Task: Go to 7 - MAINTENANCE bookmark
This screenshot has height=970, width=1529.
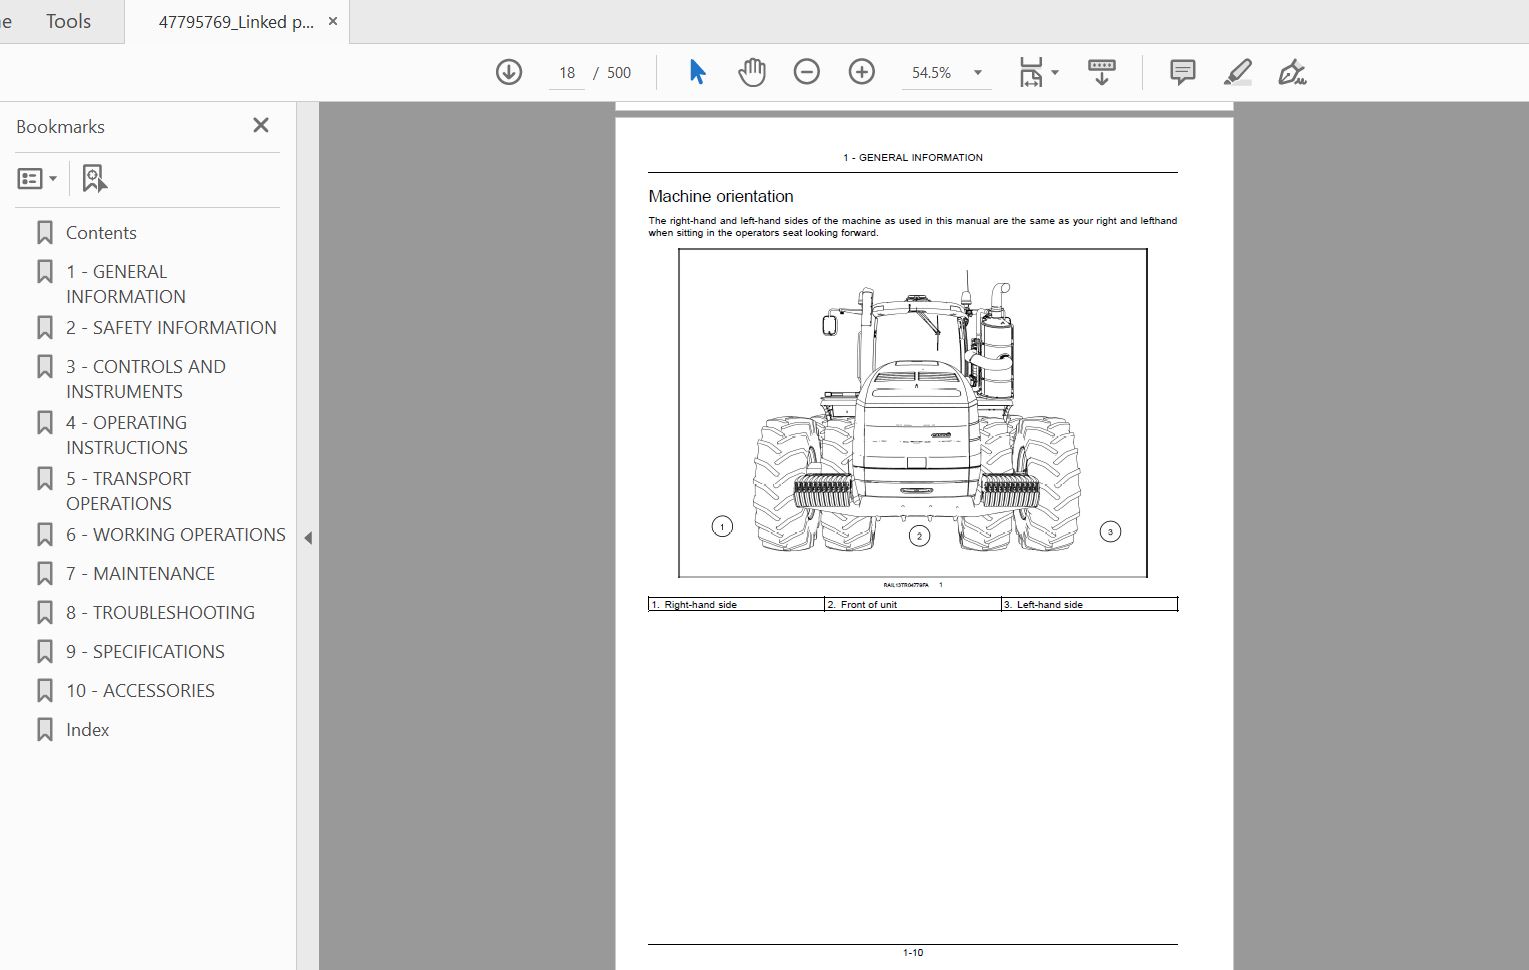Action: (140, 573)
